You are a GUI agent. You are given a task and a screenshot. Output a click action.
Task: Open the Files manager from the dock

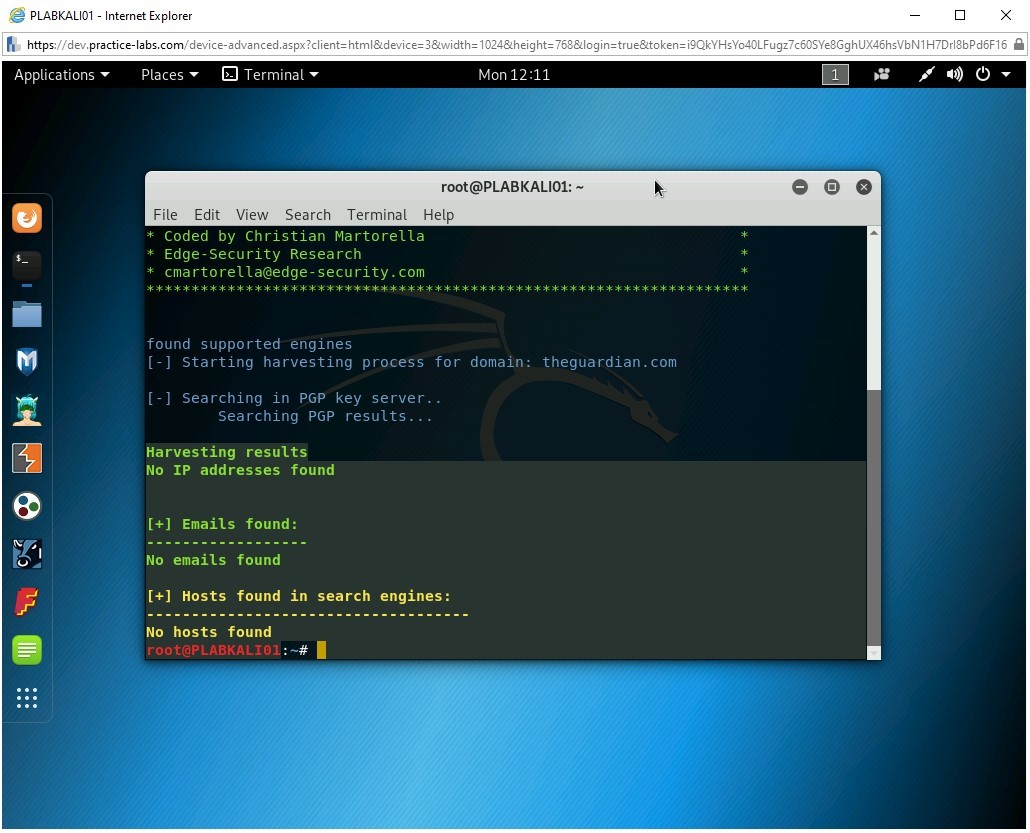tap(27, 314)
